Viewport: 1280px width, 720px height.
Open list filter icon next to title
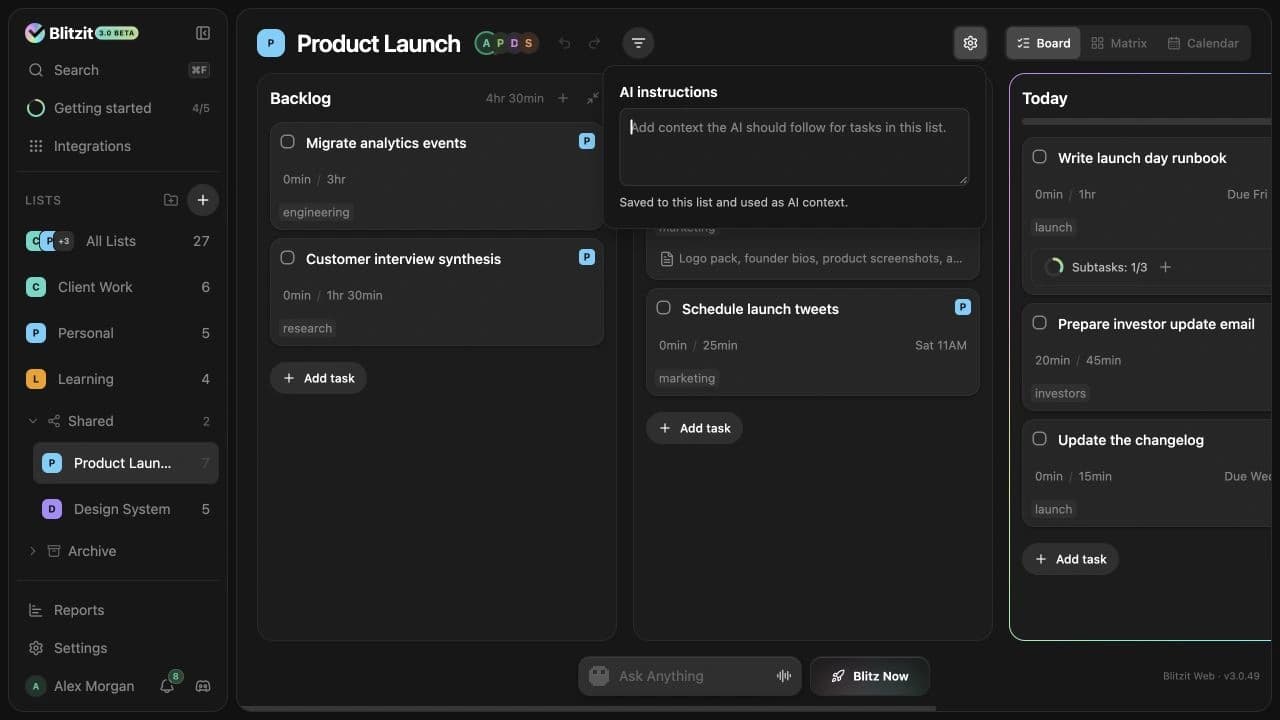638,43
